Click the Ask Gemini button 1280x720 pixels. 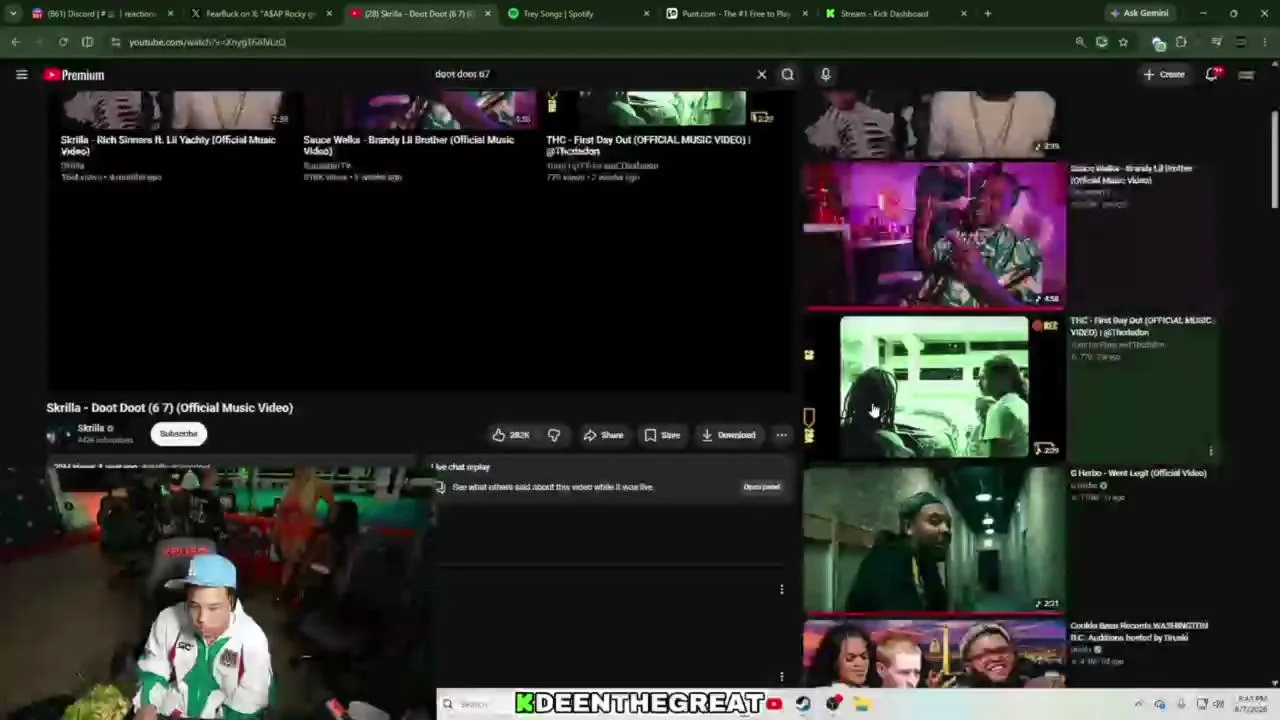pos(1139,14)
